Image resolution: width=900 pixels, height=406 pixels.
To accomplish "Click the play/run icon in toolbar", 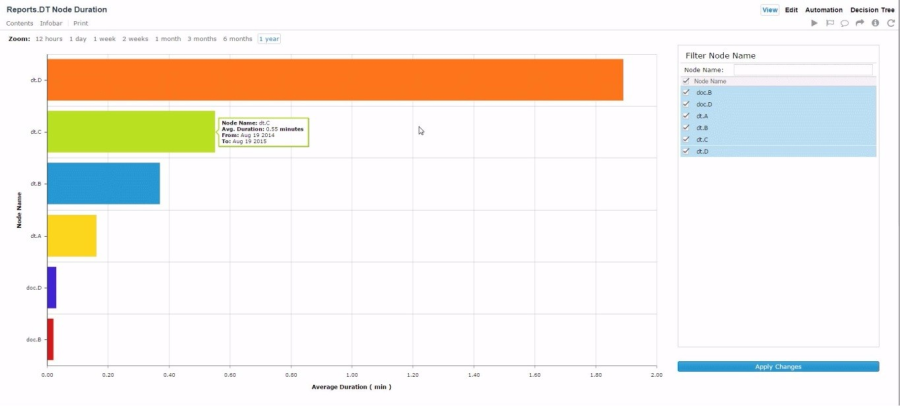I will click(x=815, y=23).
